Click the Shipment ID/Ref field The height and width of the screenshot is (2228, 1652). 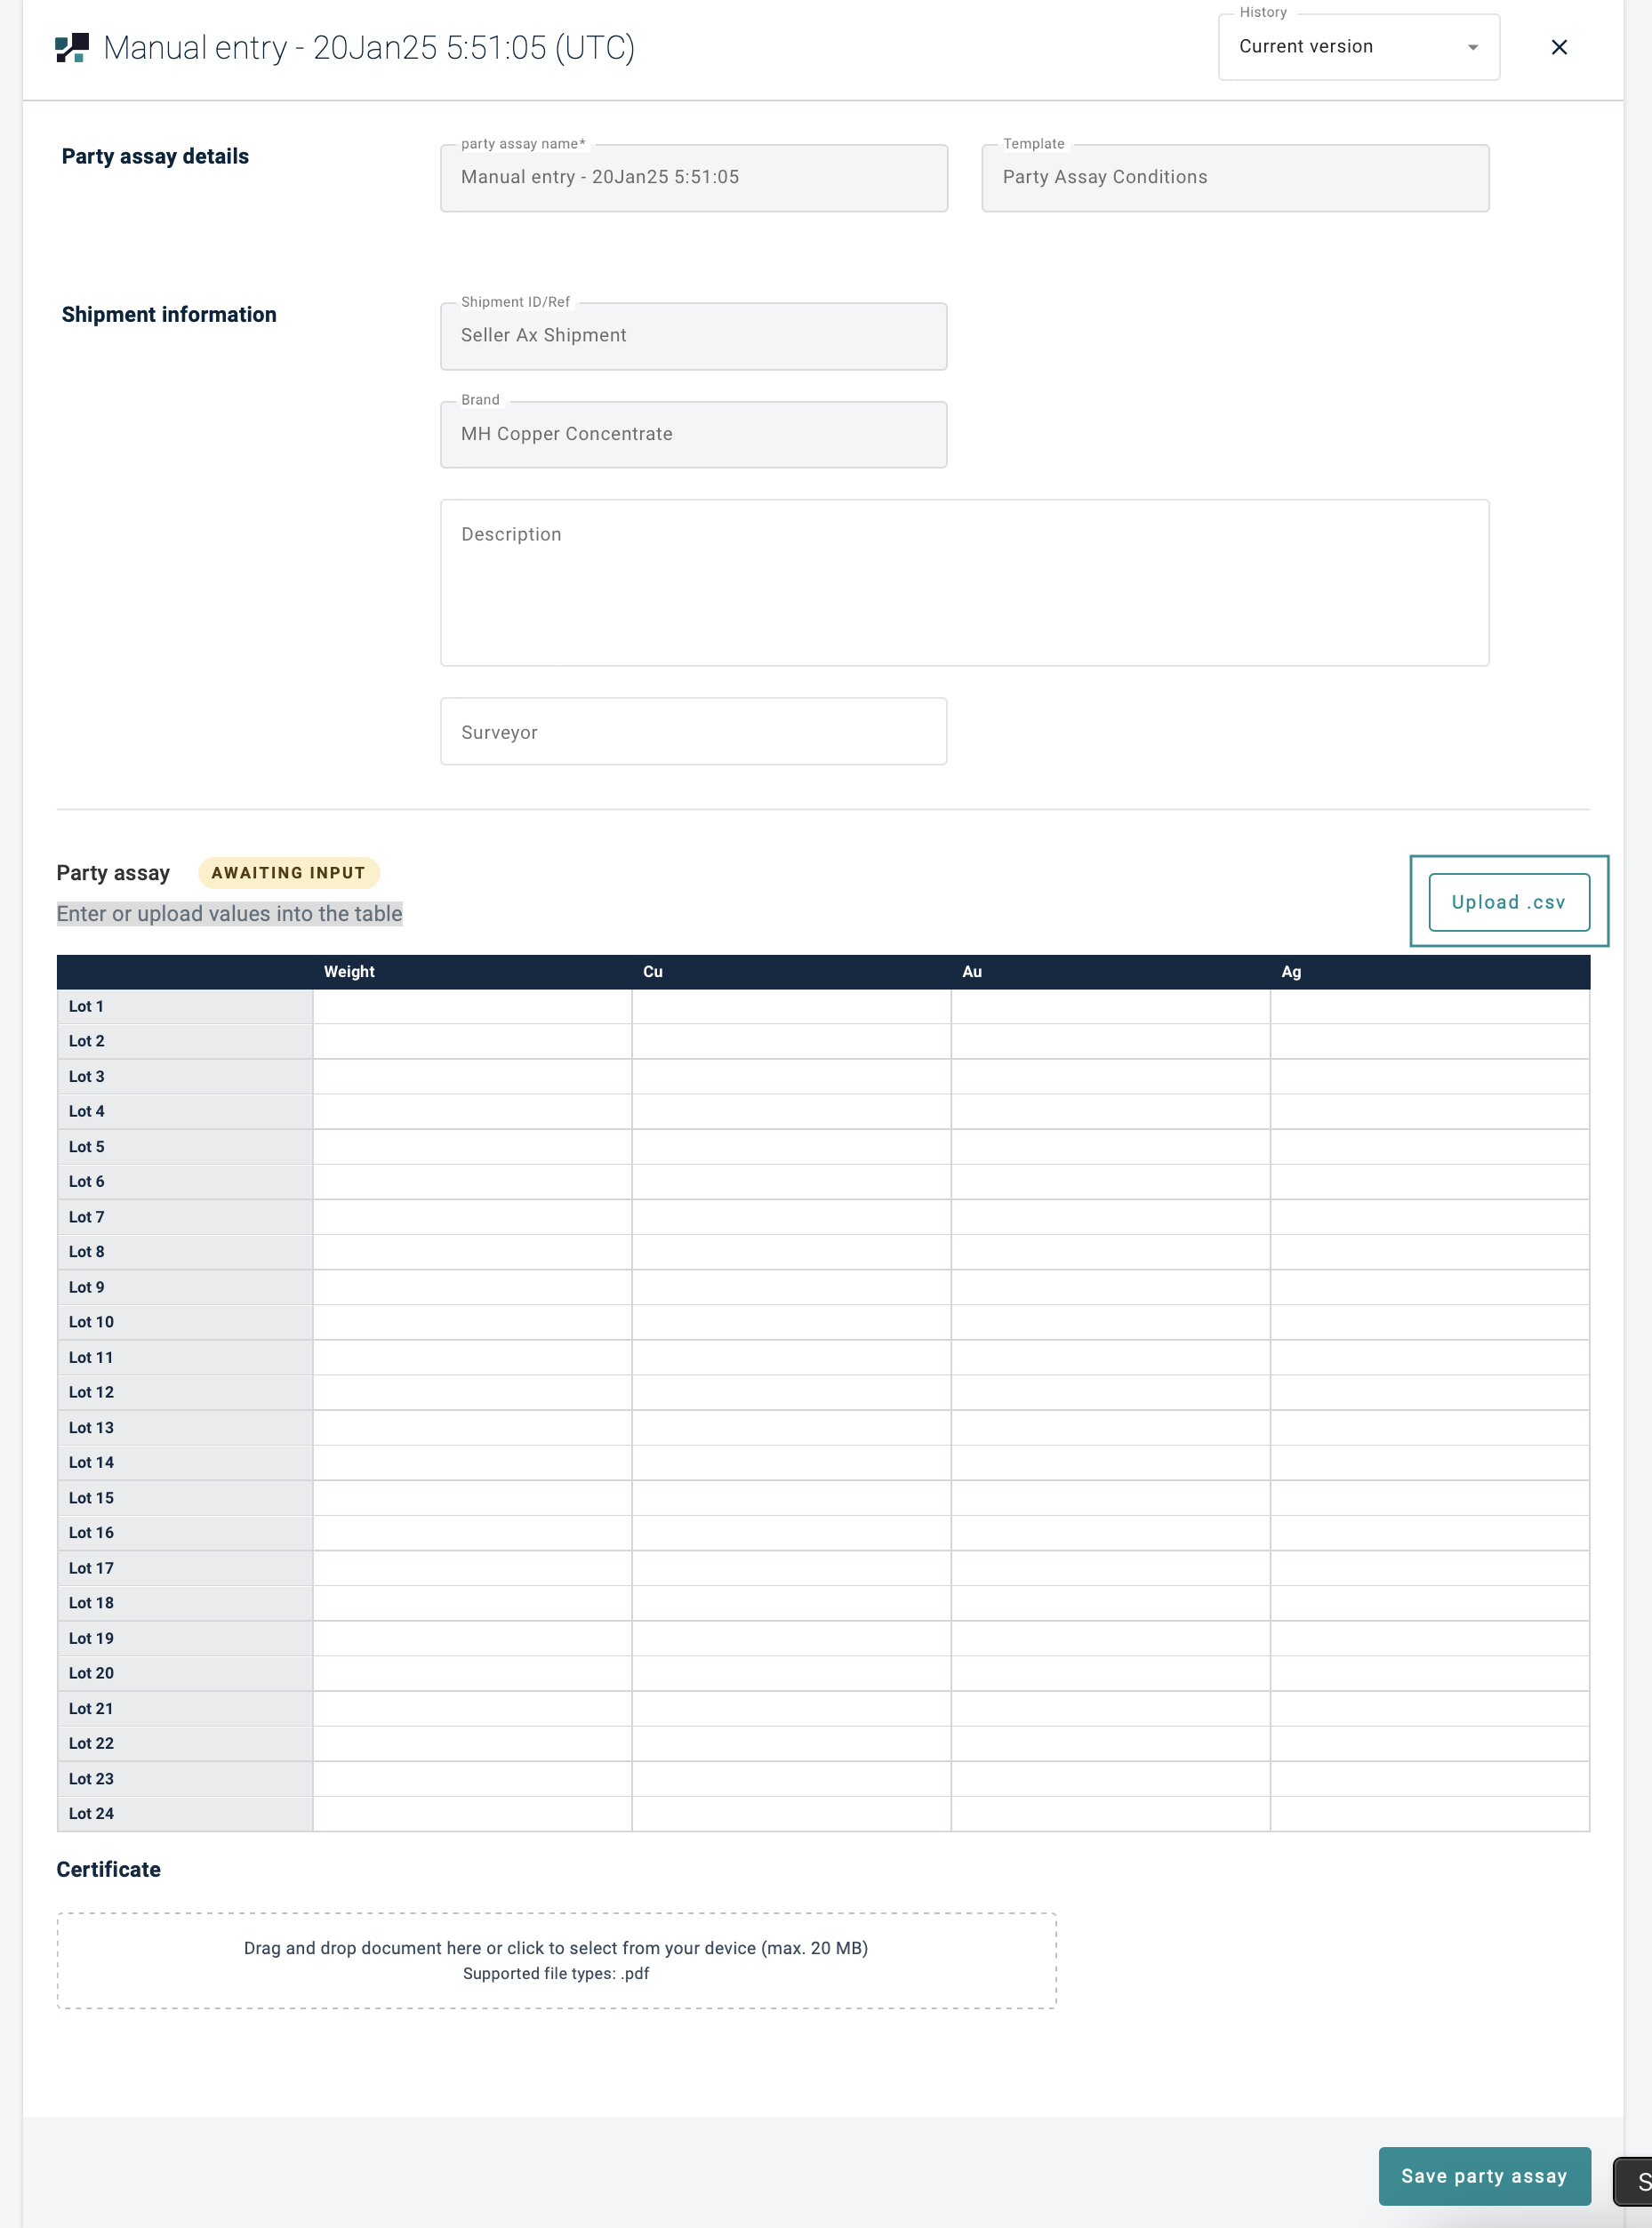[693, 336]
